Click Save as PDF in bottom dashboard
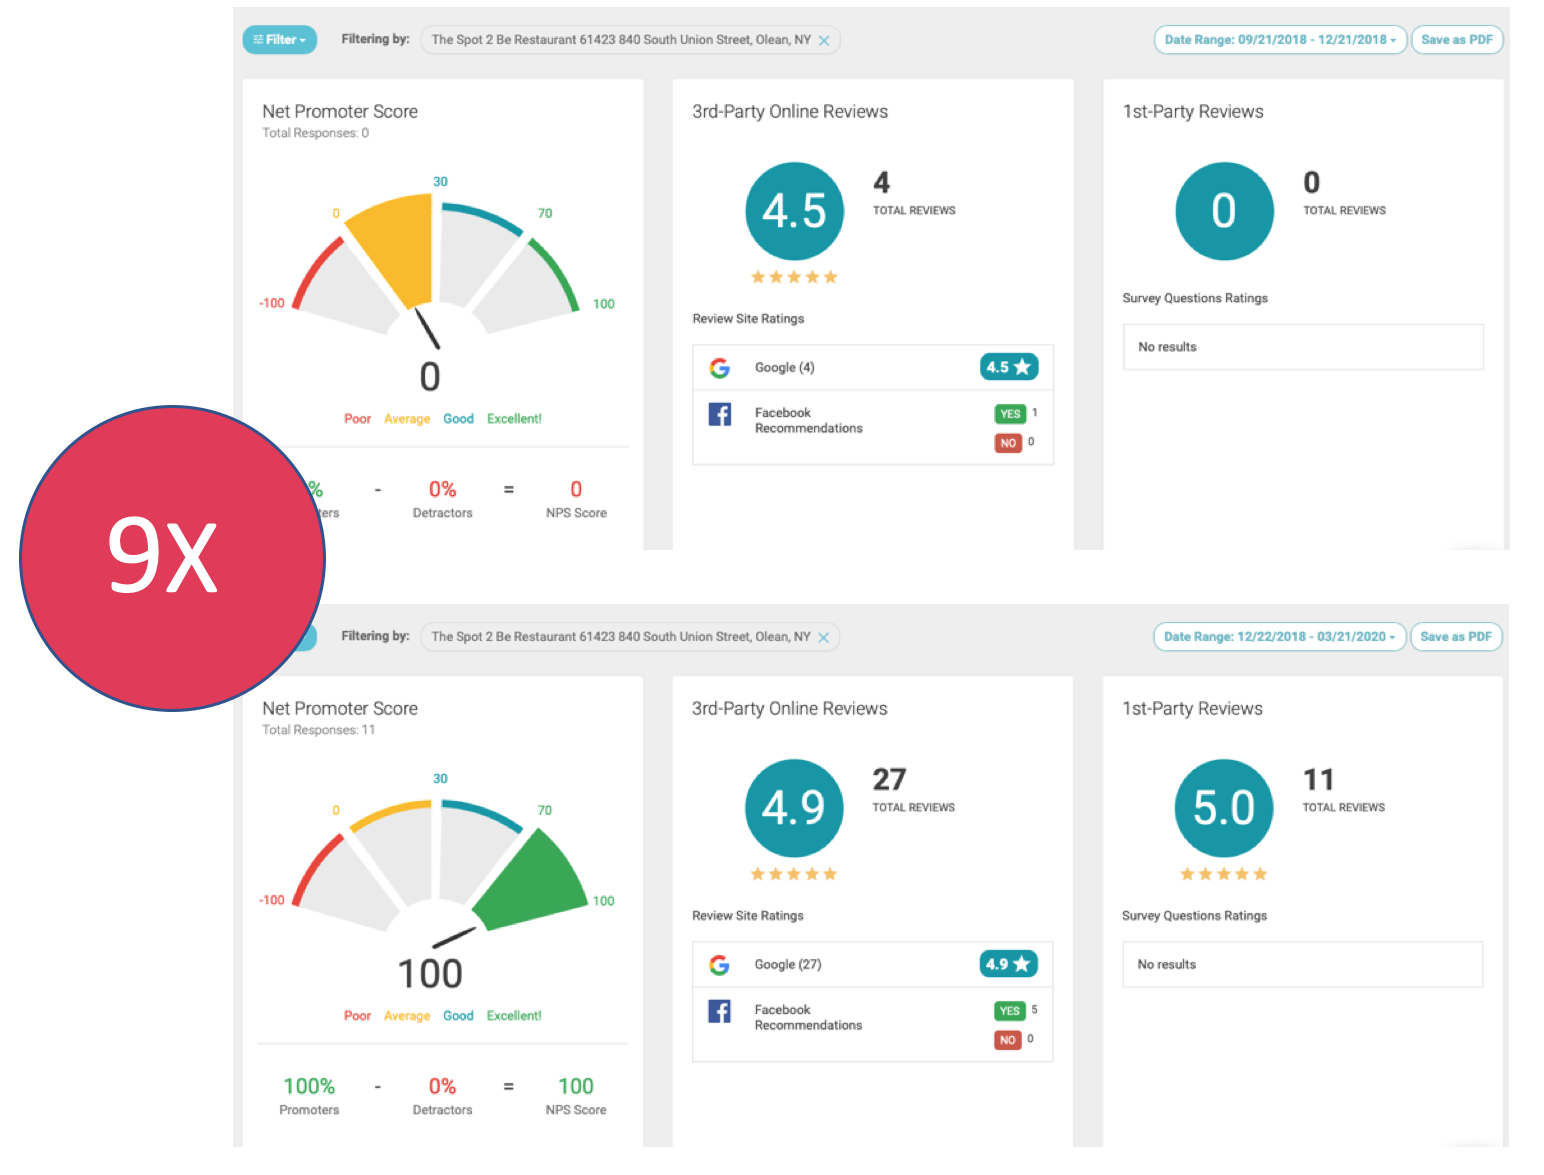The width and height of the screenshot is (1544, 1175). click(x=1456, y=637)
